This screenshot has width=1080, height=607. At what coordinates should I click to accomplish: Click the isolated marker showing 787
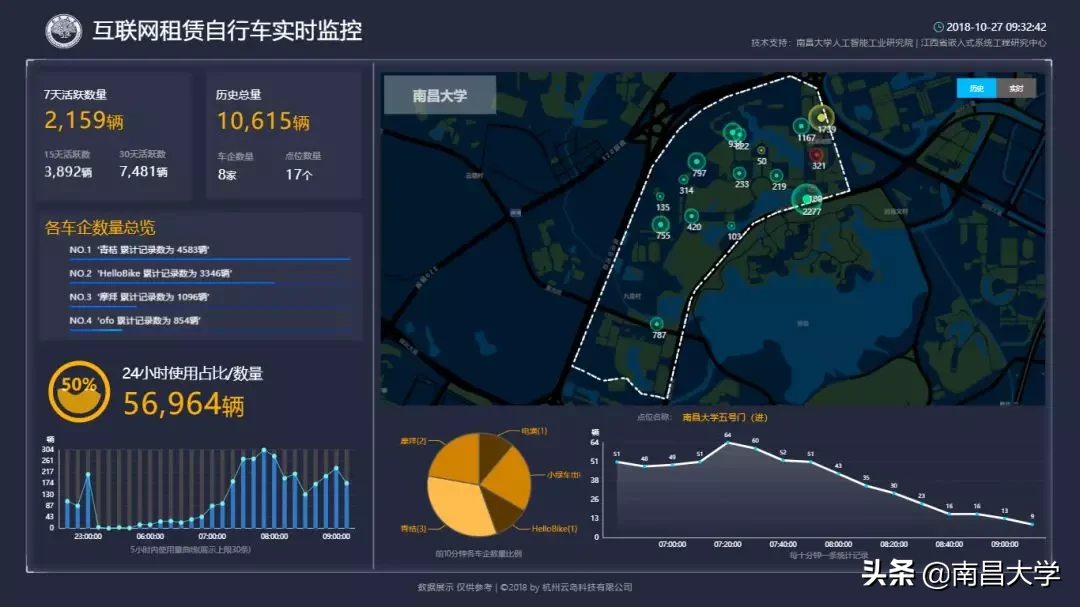[656, 325]
